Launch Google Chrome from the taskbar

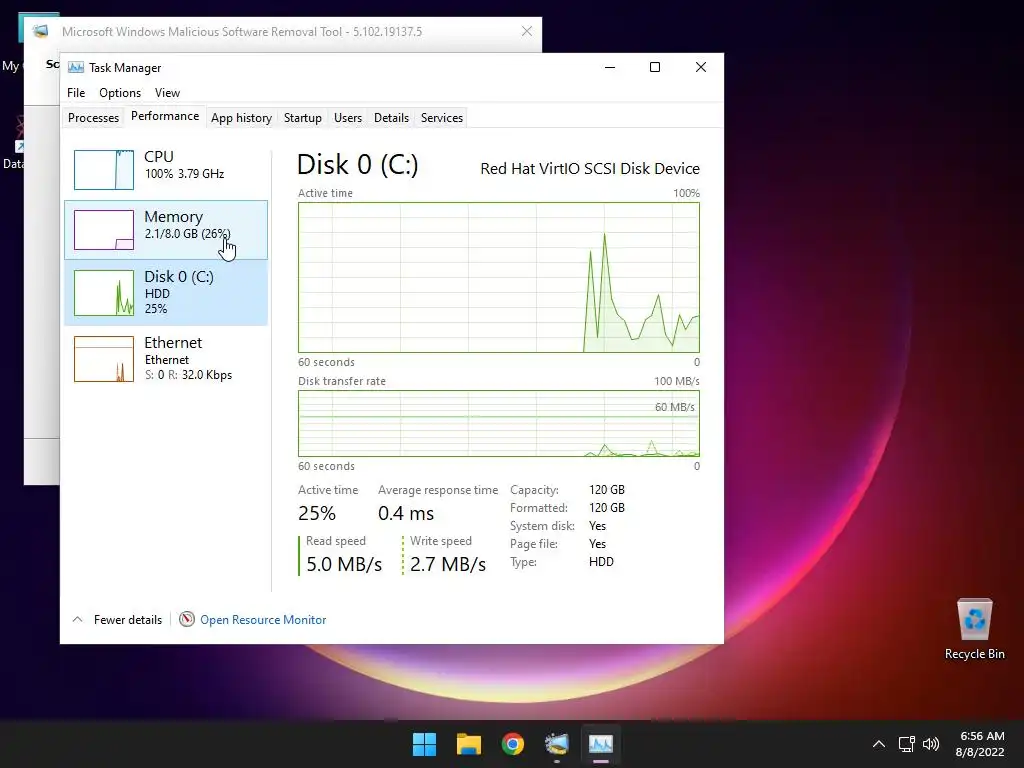[x=513, y=744]
